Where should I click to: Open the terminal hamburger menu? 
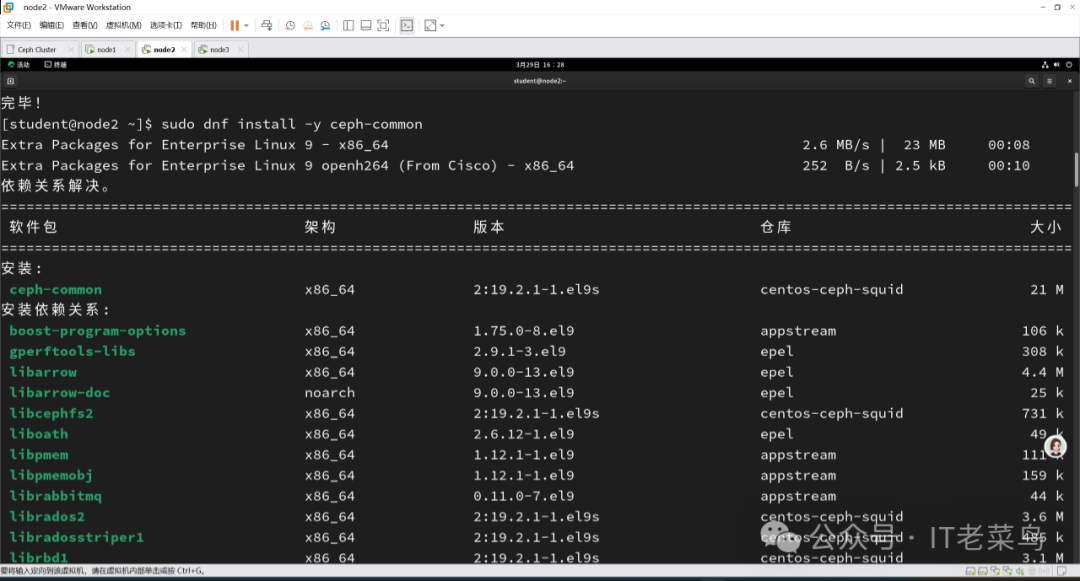(1050, 81)
